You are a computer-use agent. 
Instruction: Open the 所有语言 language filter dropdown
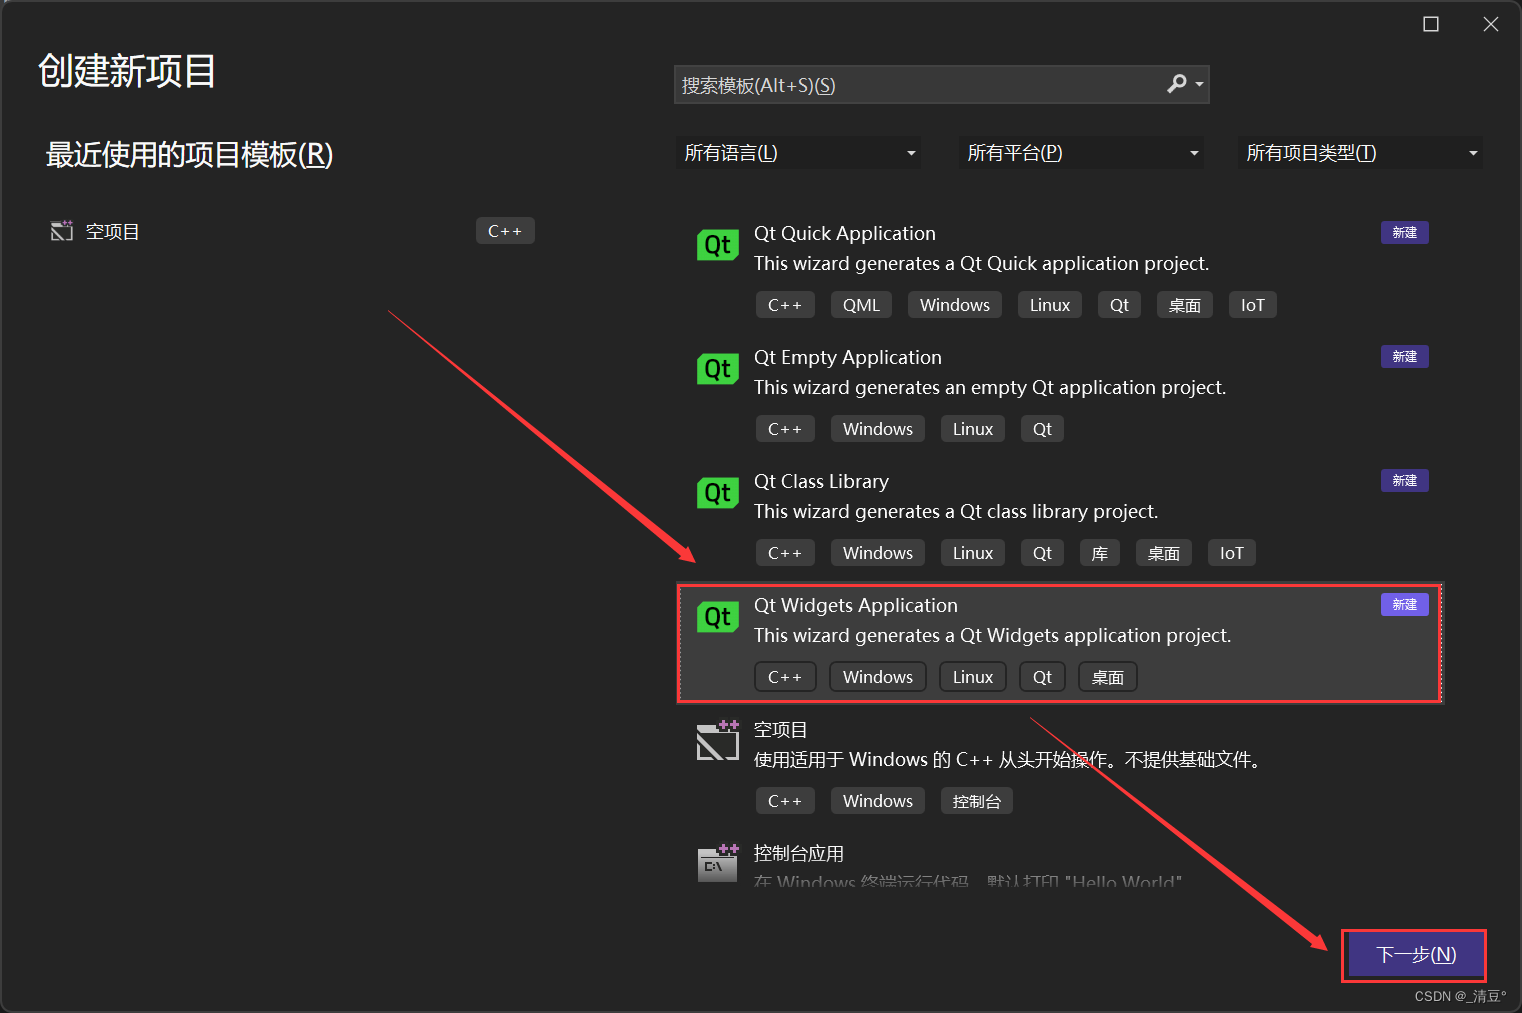click(798, 153)
